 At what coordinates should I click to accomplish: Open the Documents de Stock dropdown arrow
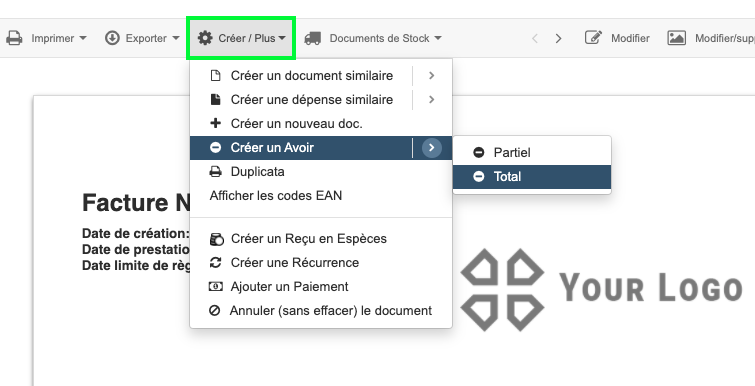point(438,38)
